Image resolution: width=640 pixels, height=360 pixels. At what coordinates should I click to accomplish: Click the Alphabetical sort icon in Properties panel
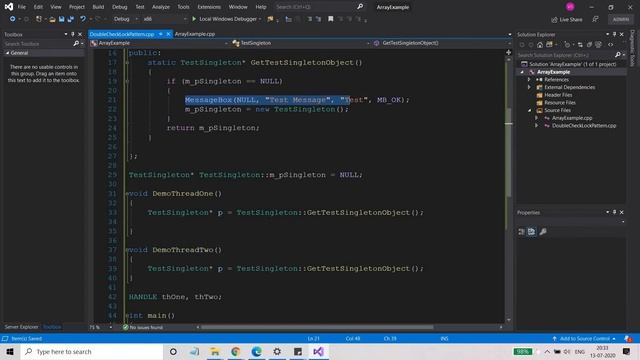point(531,231)
